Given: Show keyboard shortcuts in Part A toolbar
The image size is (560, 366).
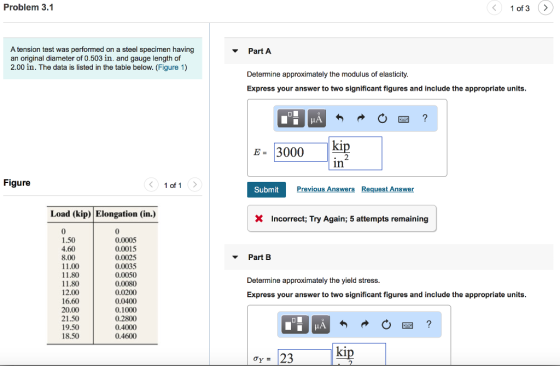Looking at the screenshot, I should (403, 119).
